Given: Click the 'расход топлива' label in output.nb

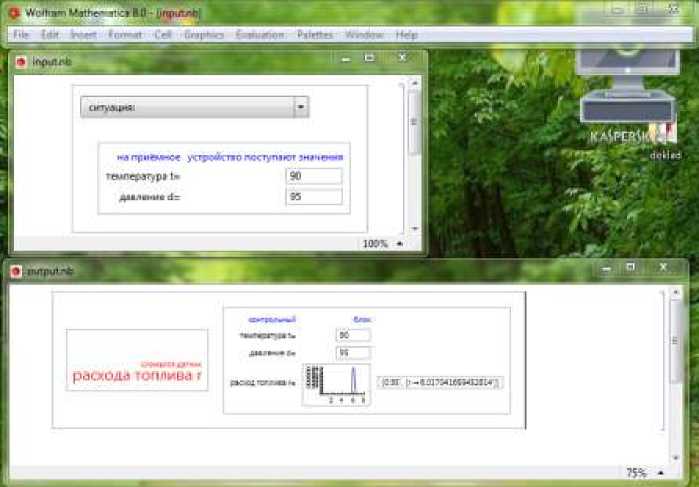Looking at the screenshot, I should [x=263, y=382].
